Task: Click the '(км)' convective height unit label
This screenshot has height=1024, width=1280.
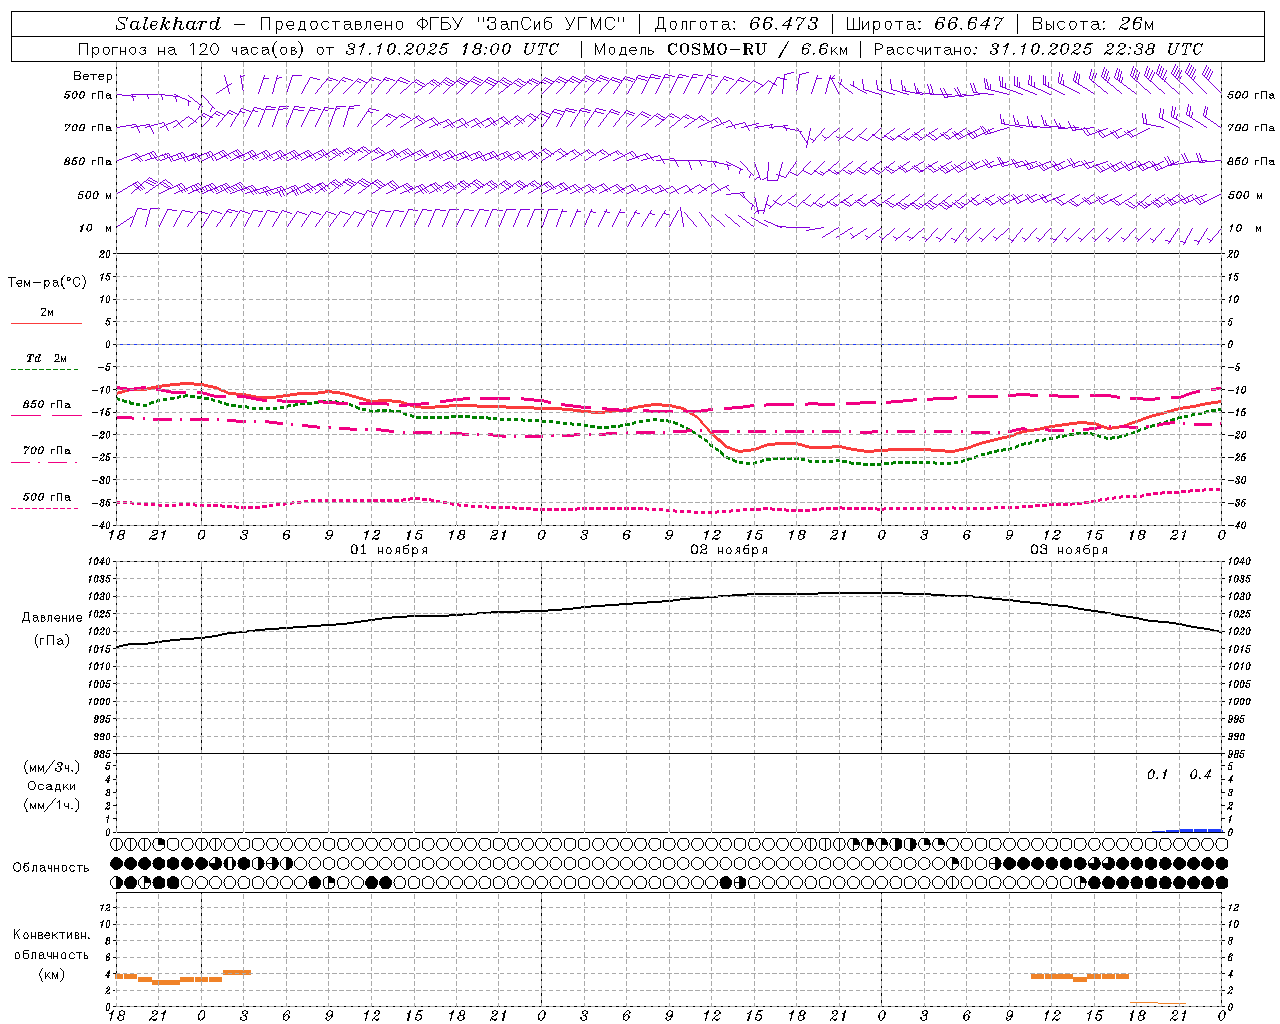Action: [52, 974]
